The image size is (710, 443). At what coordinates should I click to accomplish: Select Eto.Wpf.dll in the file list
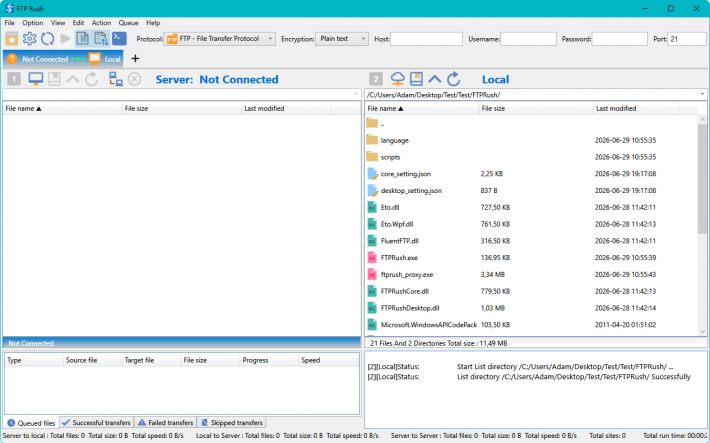point(531,224)
